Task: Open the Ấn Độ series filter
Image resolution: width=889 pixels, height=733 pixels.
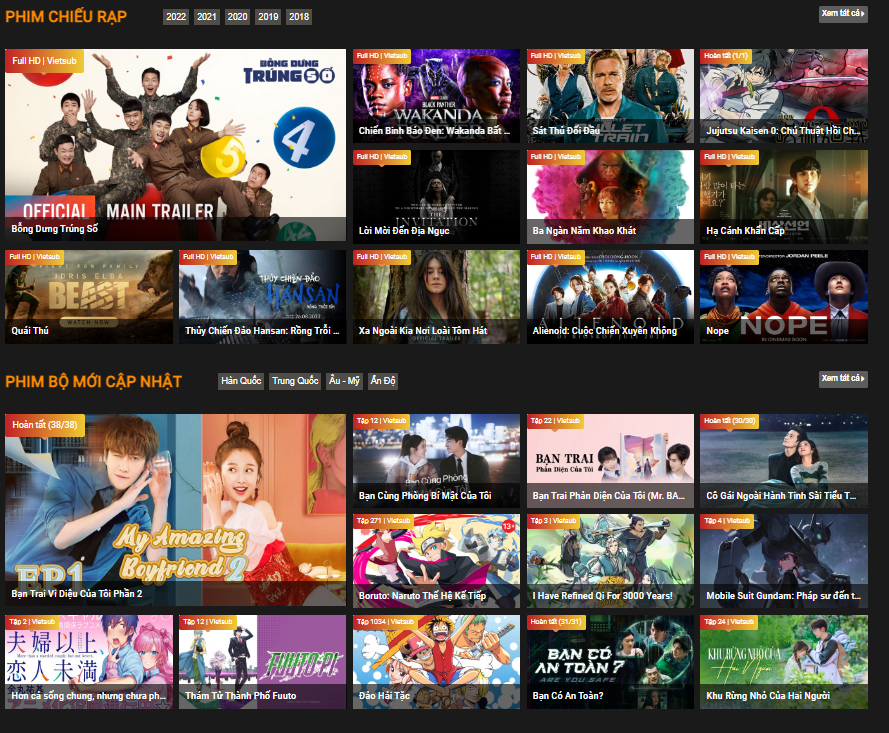Action: 383,381
